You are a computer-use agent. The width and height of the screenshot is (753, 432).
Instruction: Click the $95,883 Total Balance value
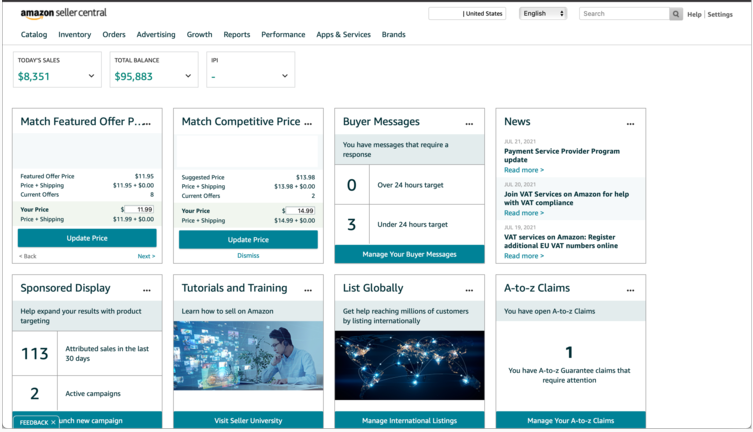(x=134, y=76)
